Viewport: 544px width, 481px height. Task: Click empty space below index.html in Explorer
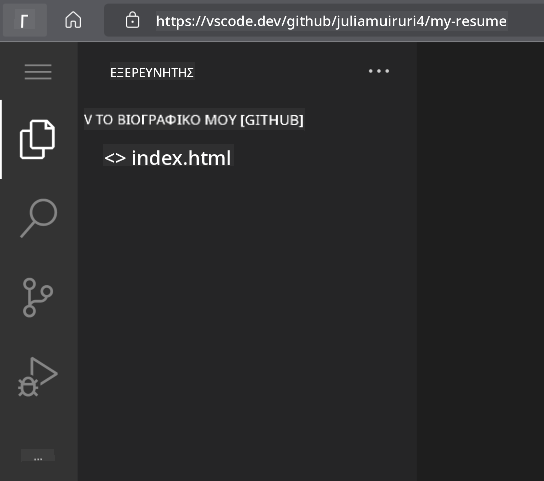pos(247,312)
